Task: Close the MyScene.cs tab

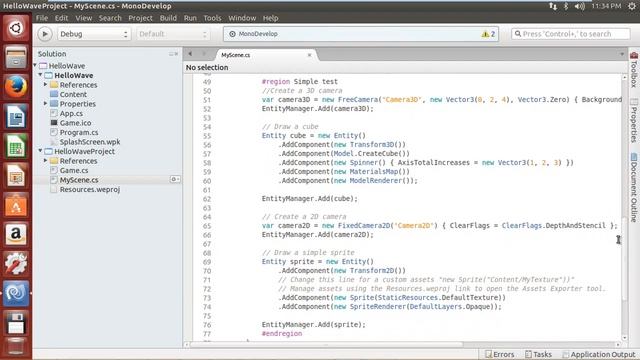Action: click(x=309, y=55)
